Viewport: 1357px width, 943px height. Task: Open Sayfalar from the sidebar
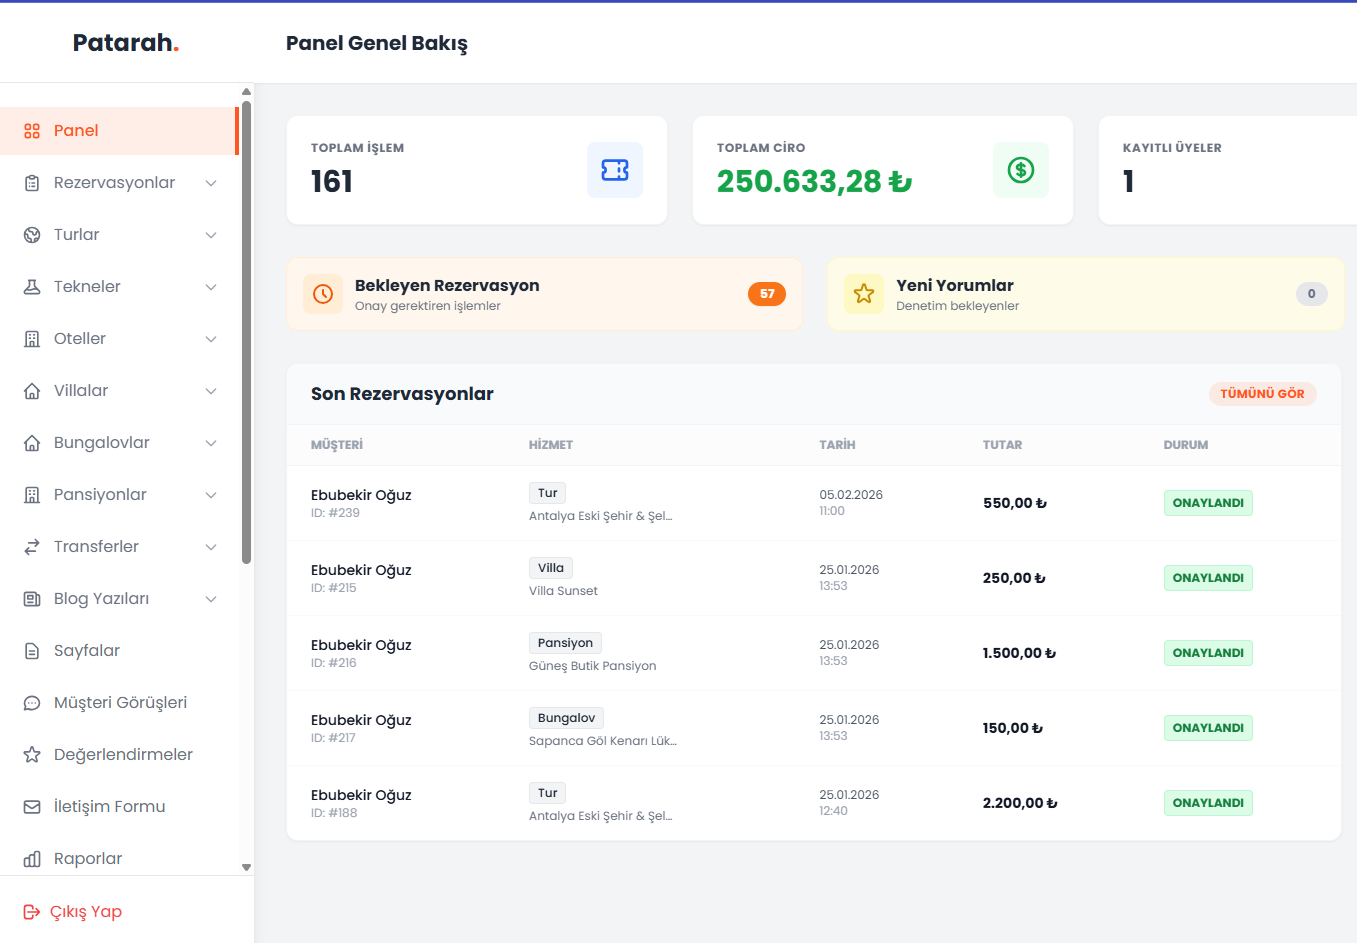pyautogui.click(x=87, y=651)
